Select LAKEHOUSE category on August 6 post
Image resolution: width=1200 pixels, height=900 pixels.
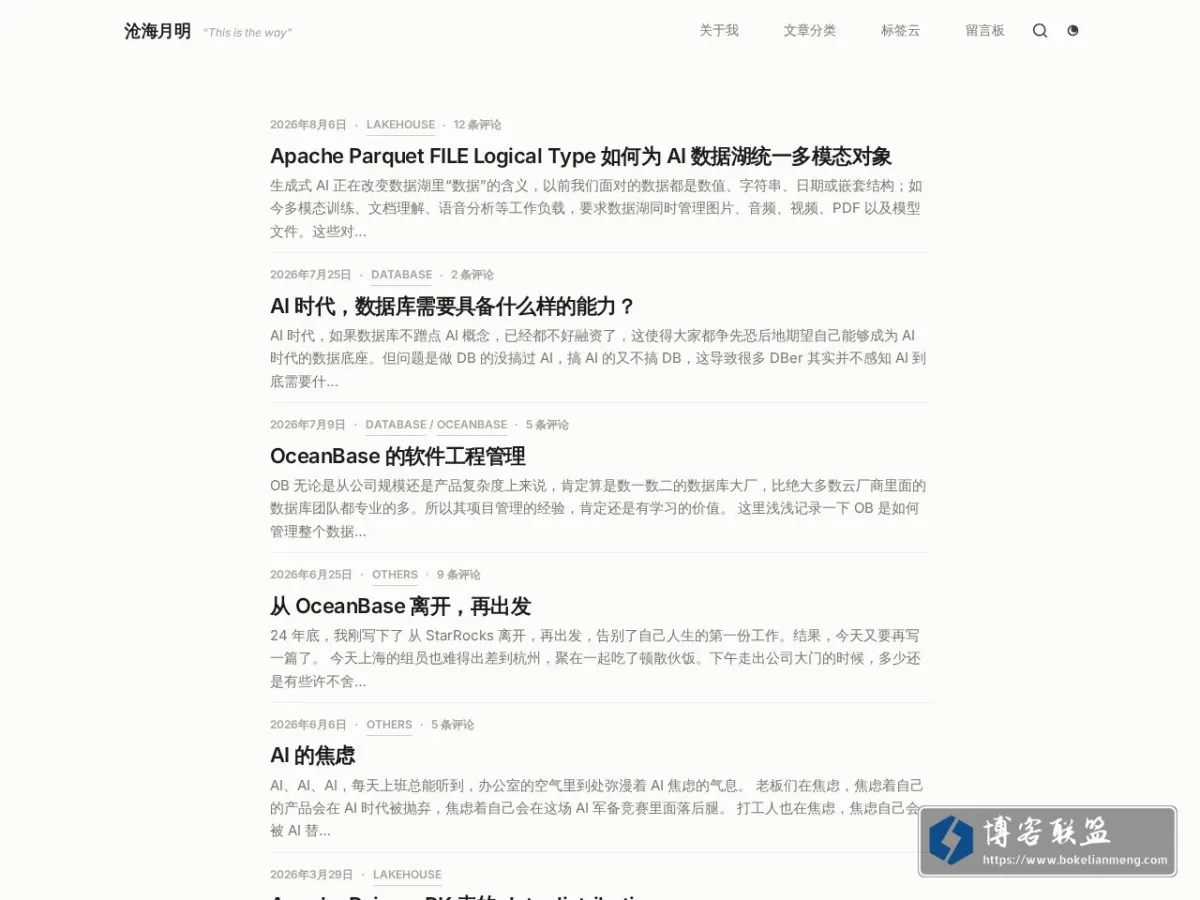click(x=401, y=125)
